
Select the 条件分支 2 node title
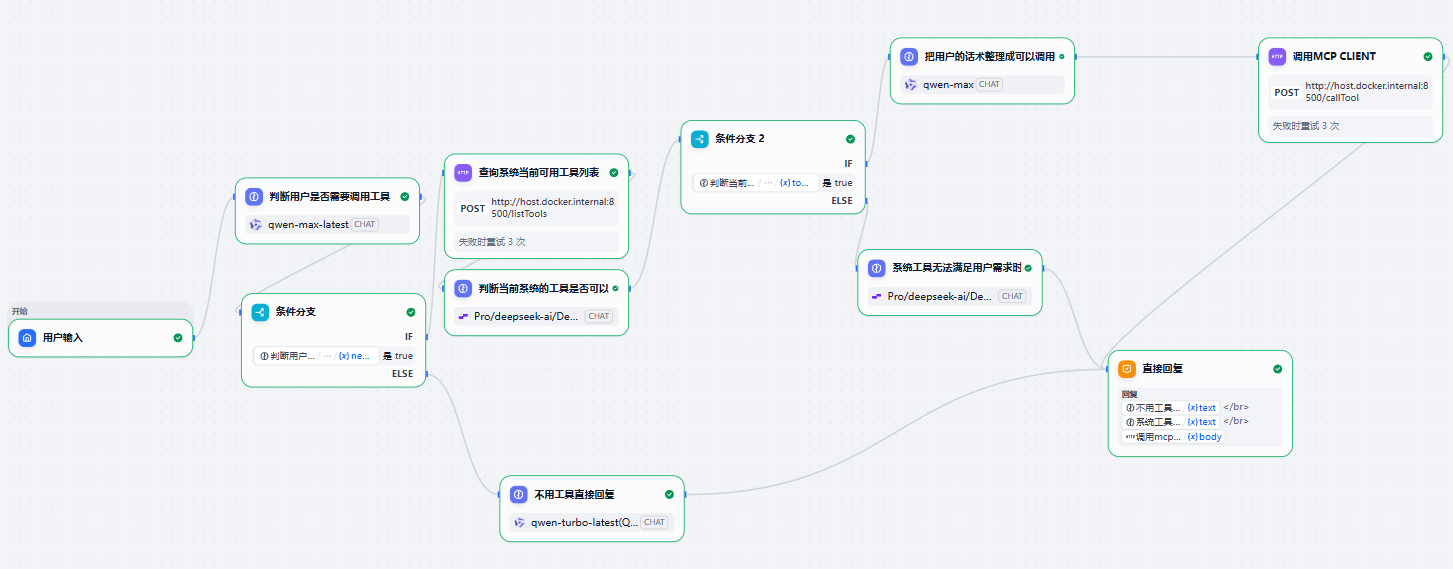[740, 139]
